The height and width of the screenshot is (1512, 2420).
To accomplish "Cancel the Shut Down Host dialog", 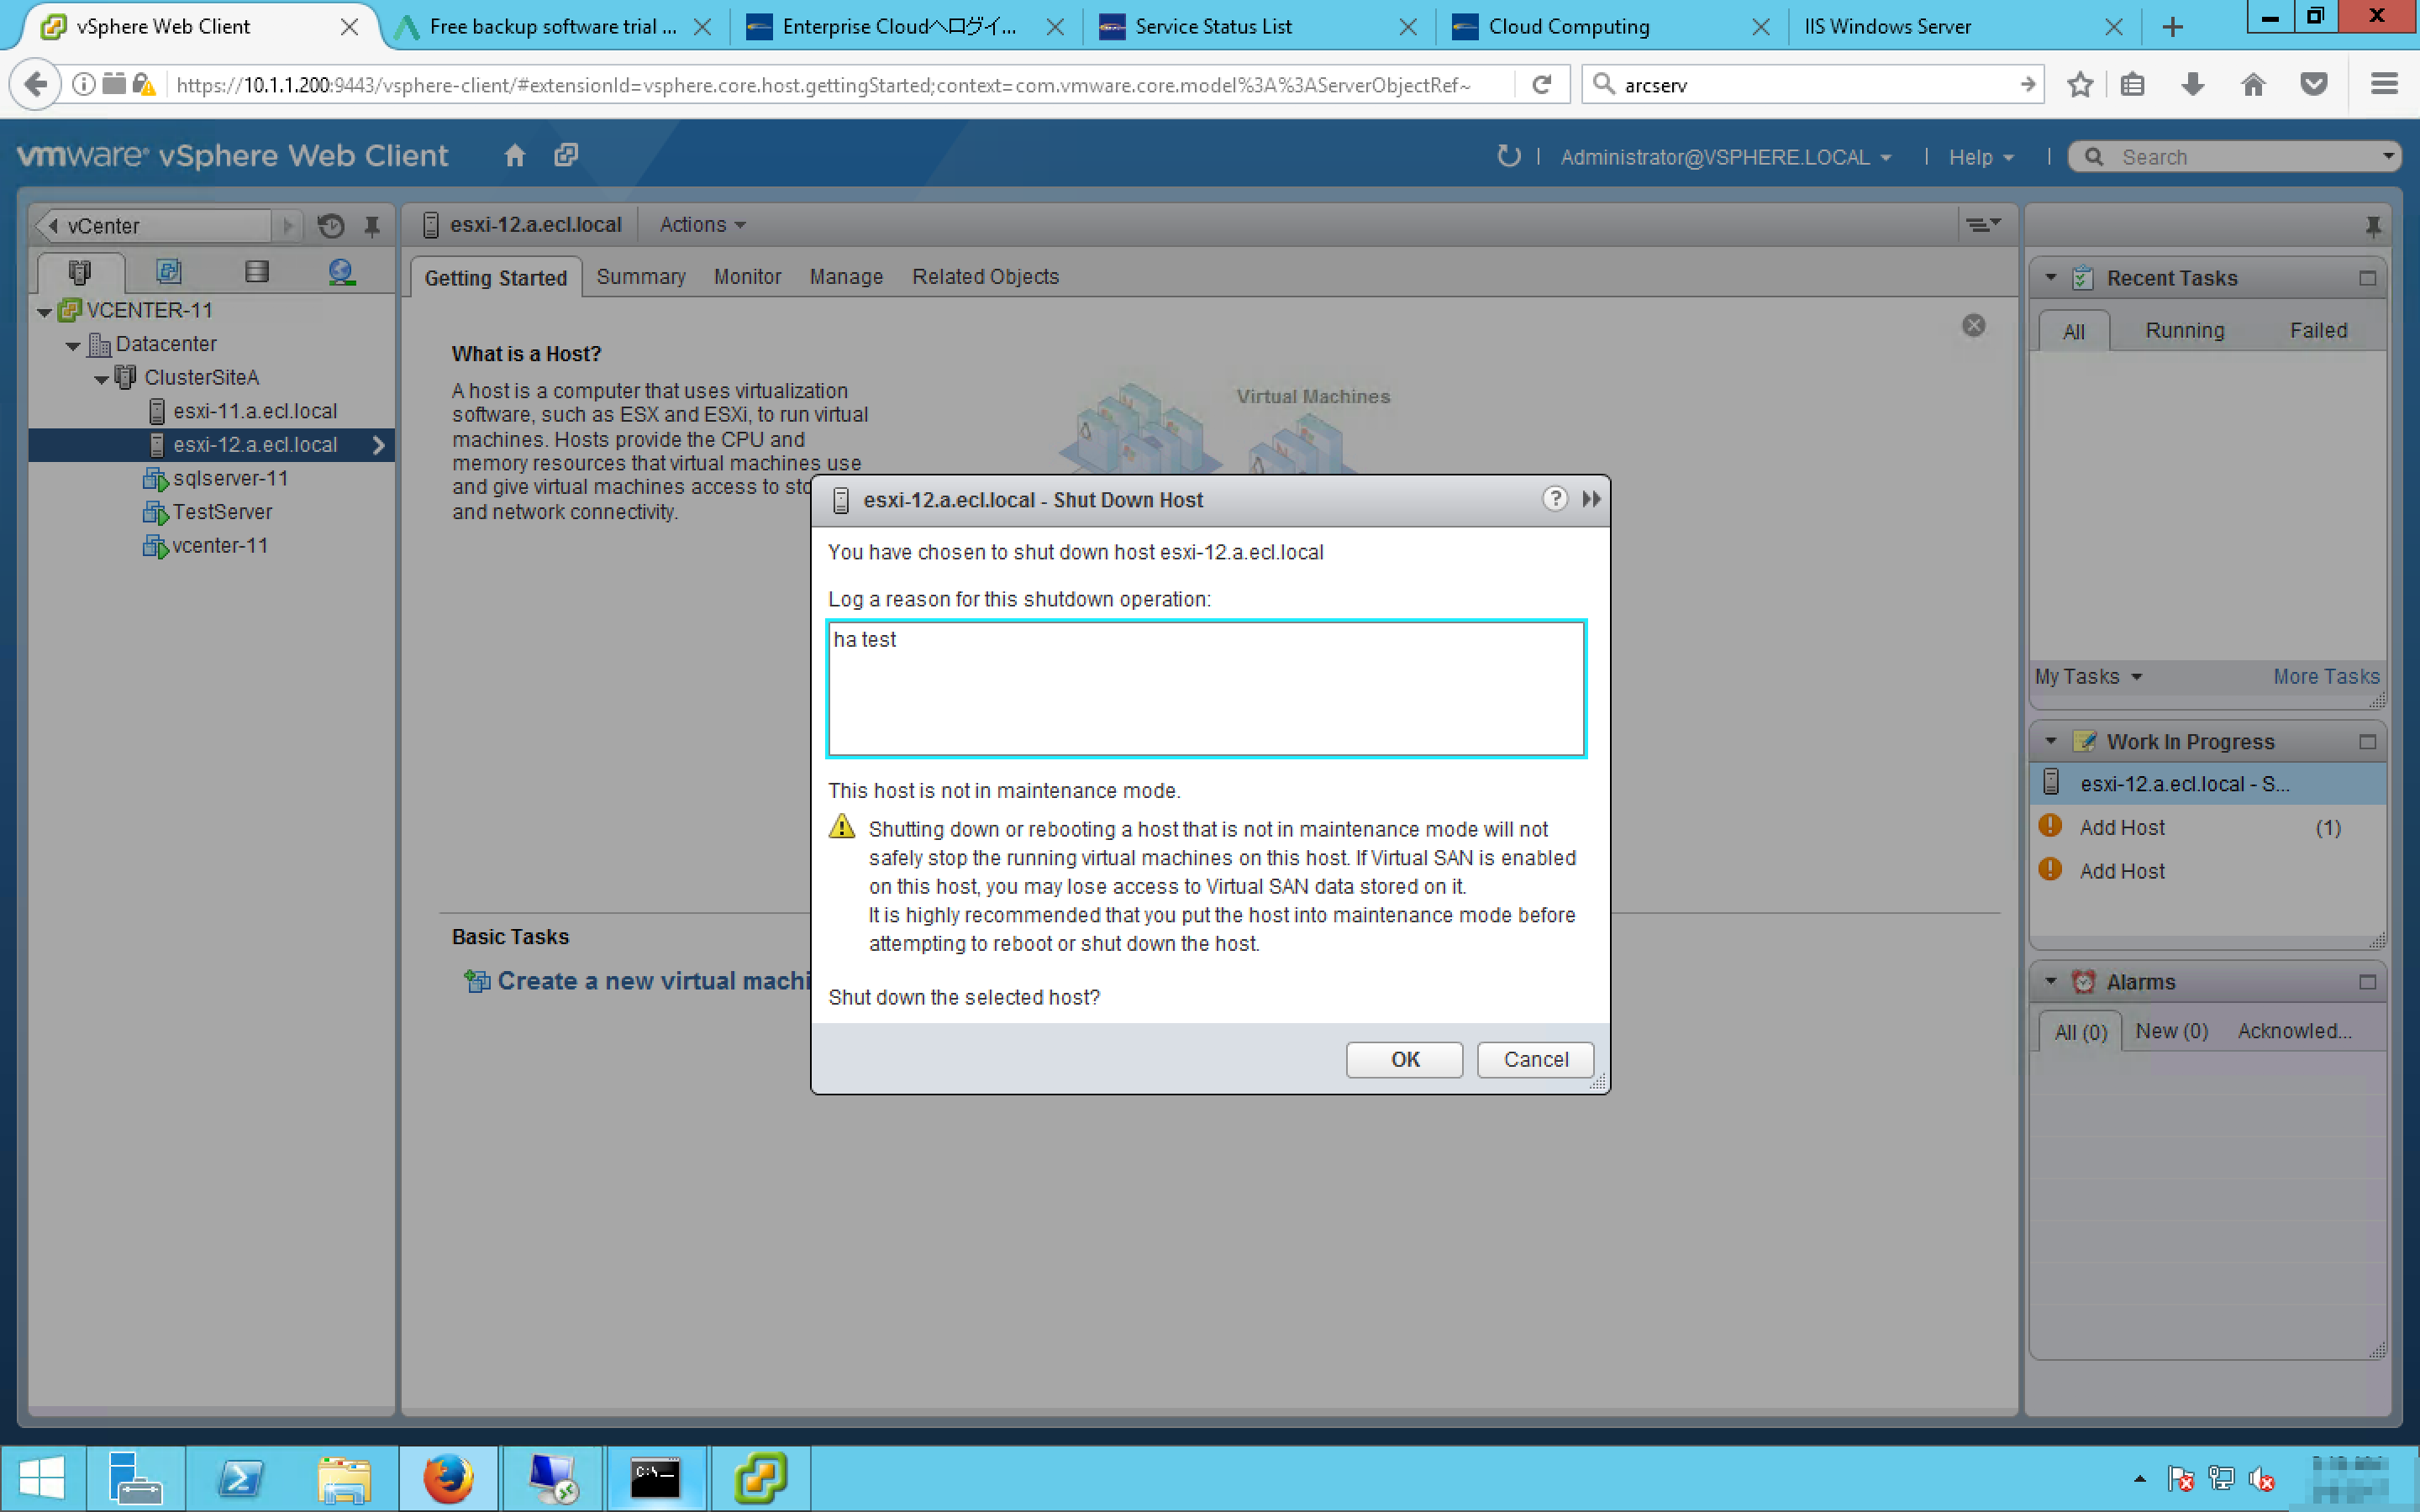I will click(x=1534, y=1059).
